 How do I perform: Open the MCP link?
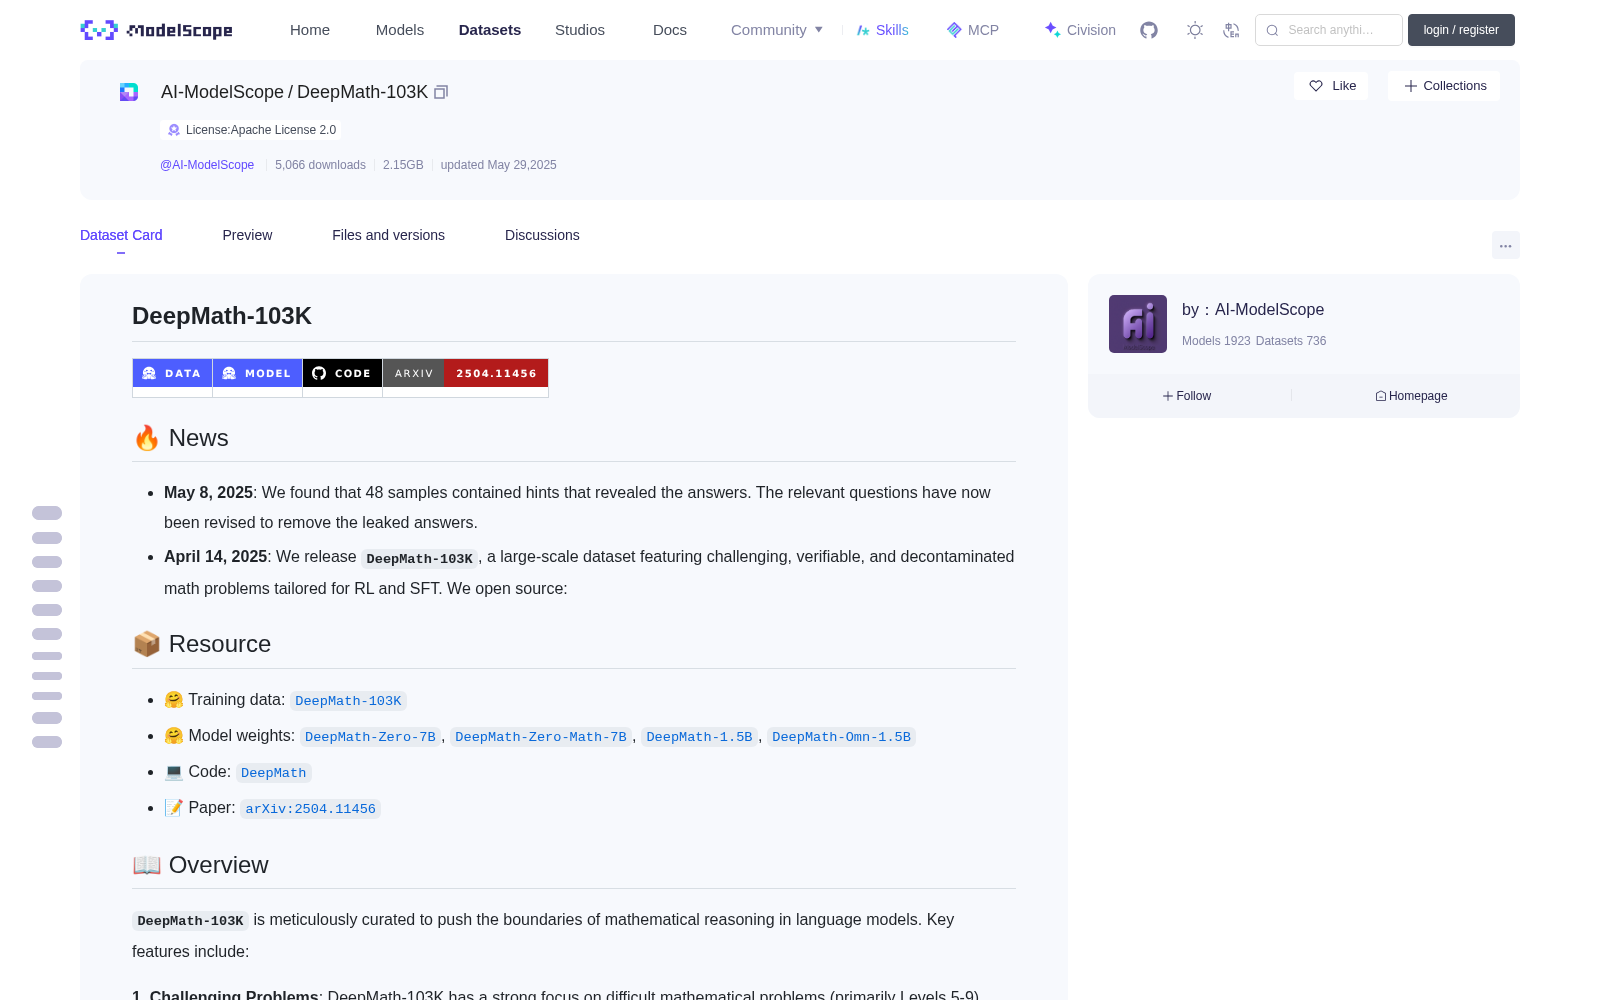pos(973,30)
